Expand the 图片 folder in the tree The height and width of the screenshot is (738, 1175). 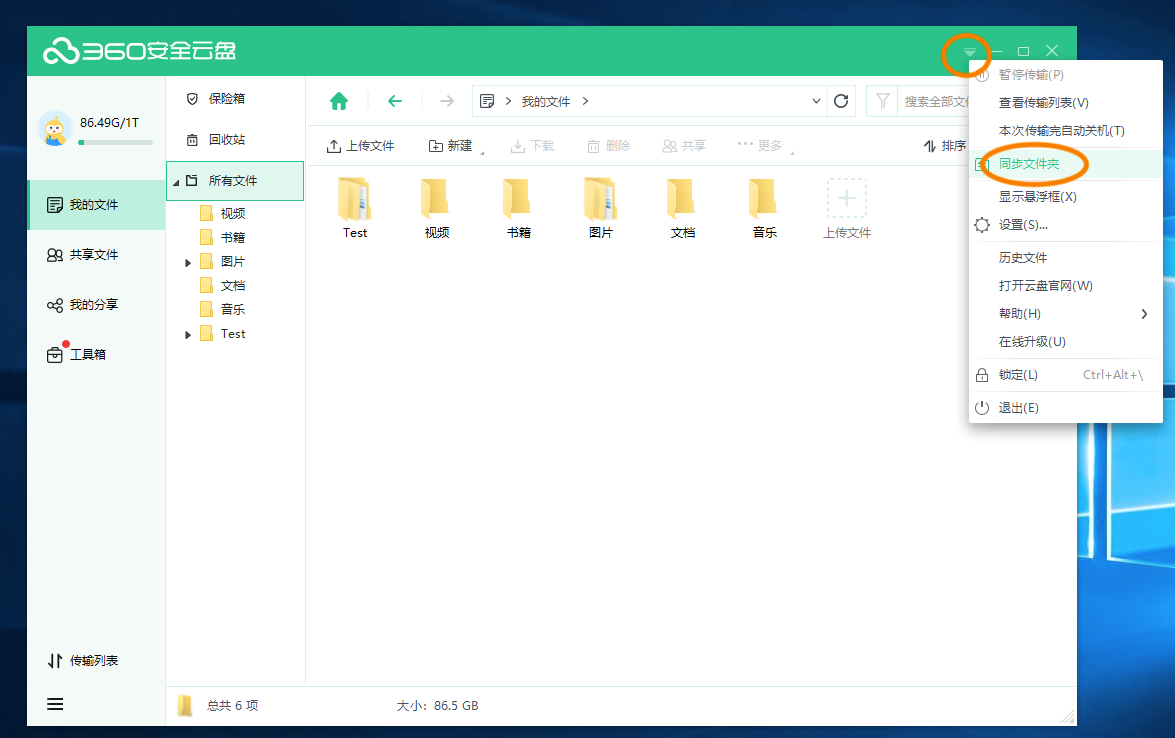(x=188, y=261)
